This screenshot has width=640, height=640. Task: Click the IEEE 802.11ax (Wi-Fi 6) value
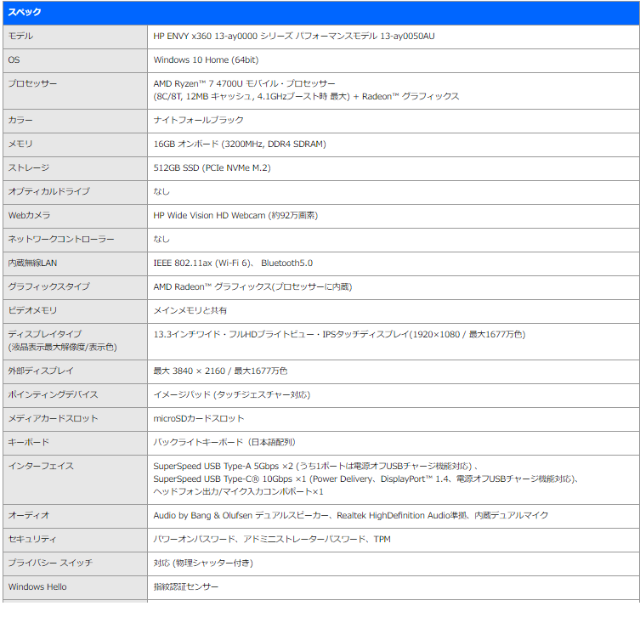tap(233, 263)
